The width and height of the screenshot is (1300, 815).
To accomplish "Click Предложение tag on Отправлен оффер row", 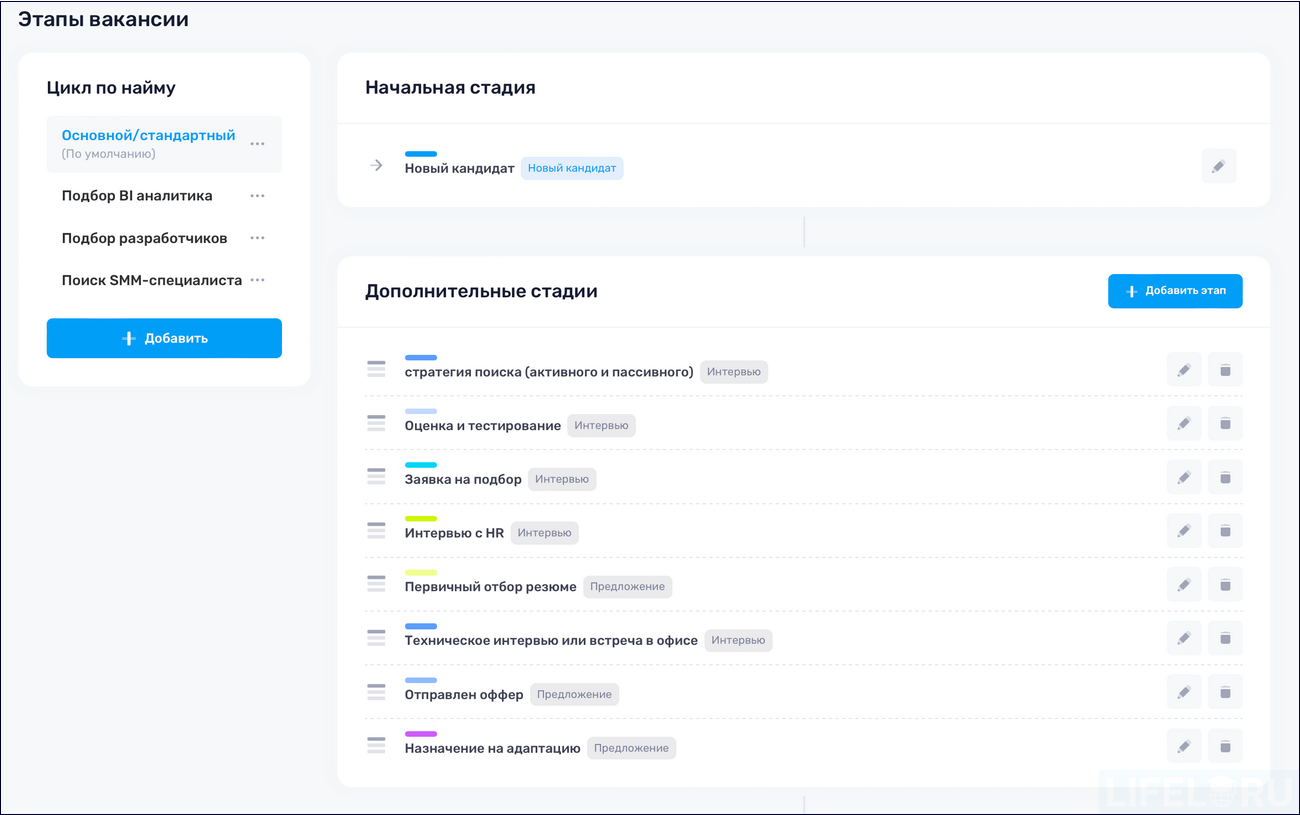I will pyautogui.click(x=574, y=694).
